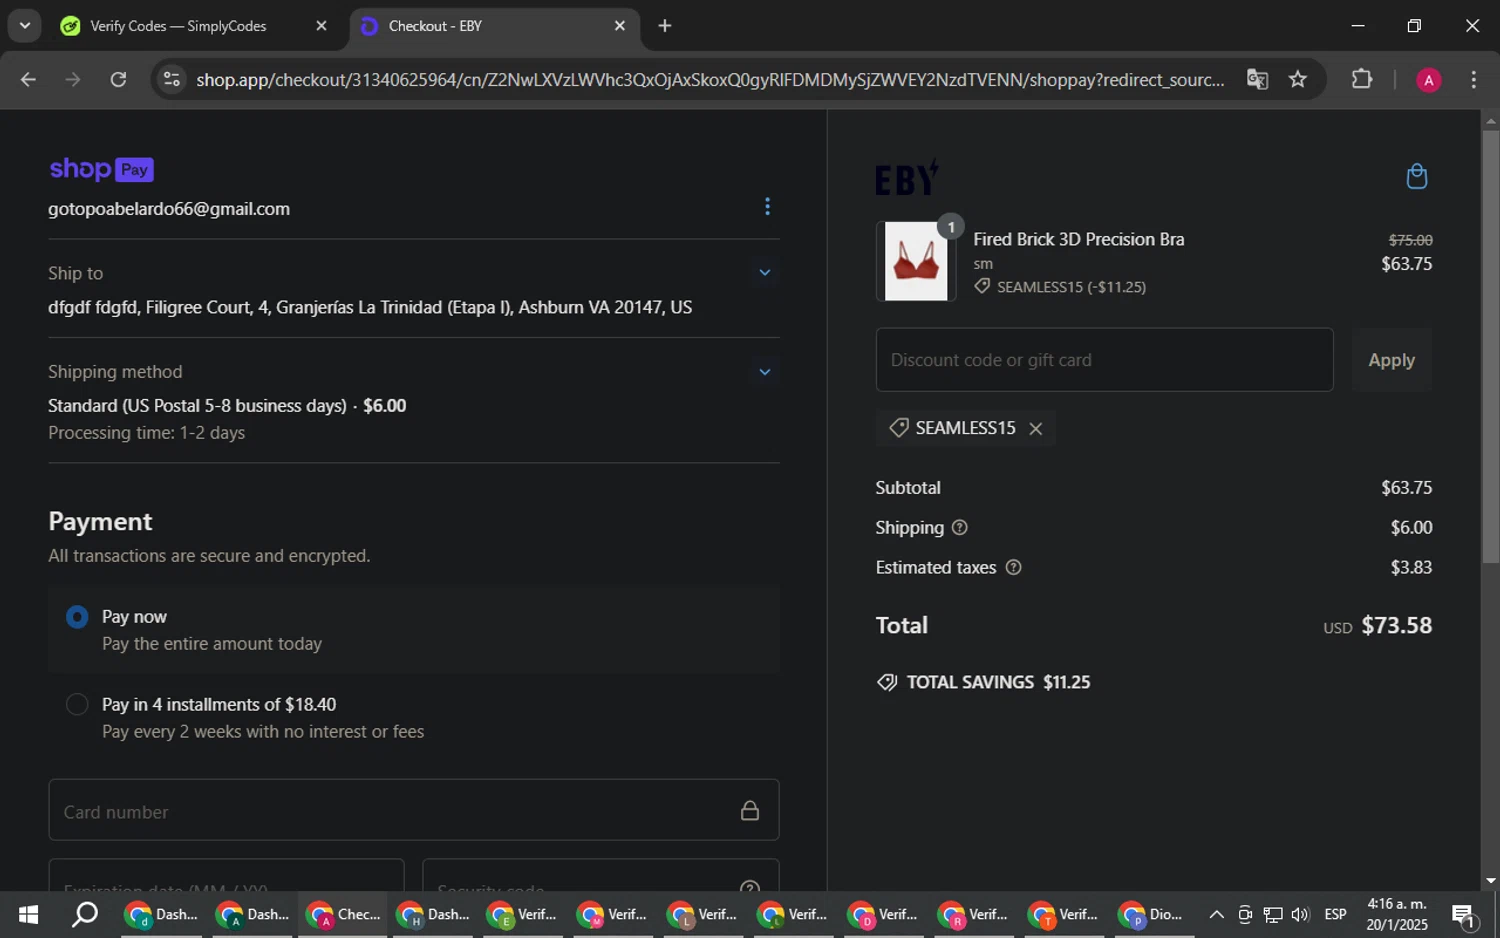This screenshot has height=938, width=1500.
Task: Open Windows taskbar search
Action: [85, 914]
